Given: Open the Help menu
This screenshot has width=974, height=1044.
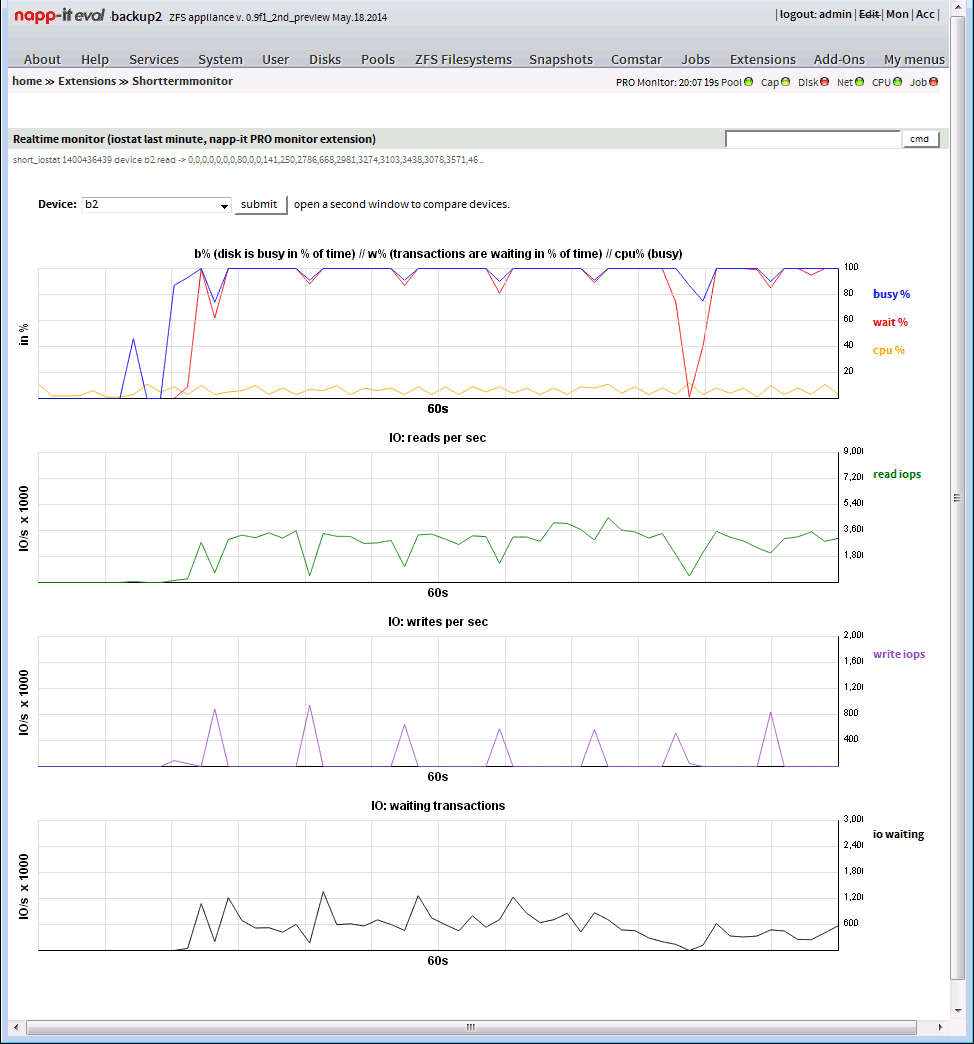Looking at the screenshot, I should (95, 59).
